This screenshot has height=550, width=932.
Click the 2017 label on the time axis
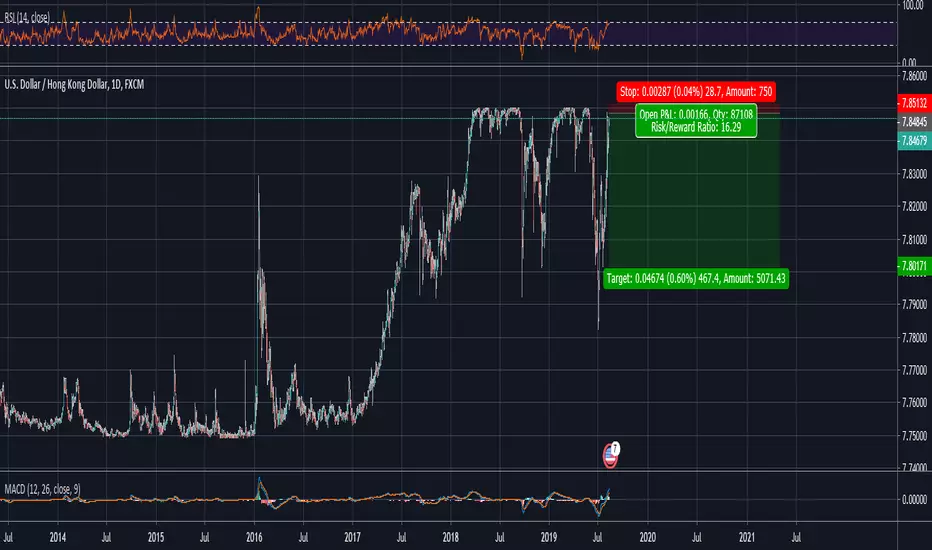click(352, 538)
